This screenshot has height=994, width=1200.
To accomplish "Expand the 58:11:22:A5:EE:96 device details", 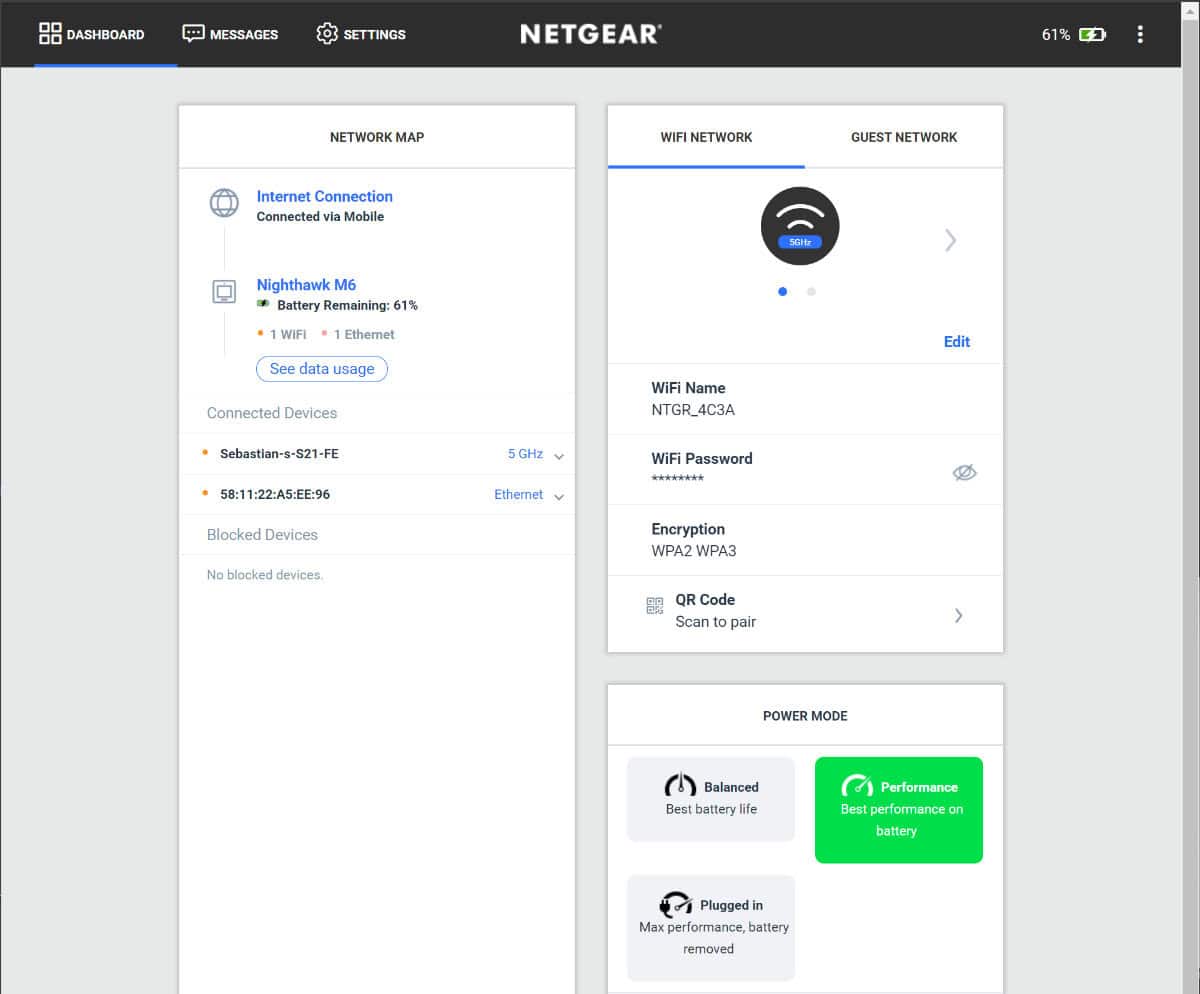I will tap(559, 497).
